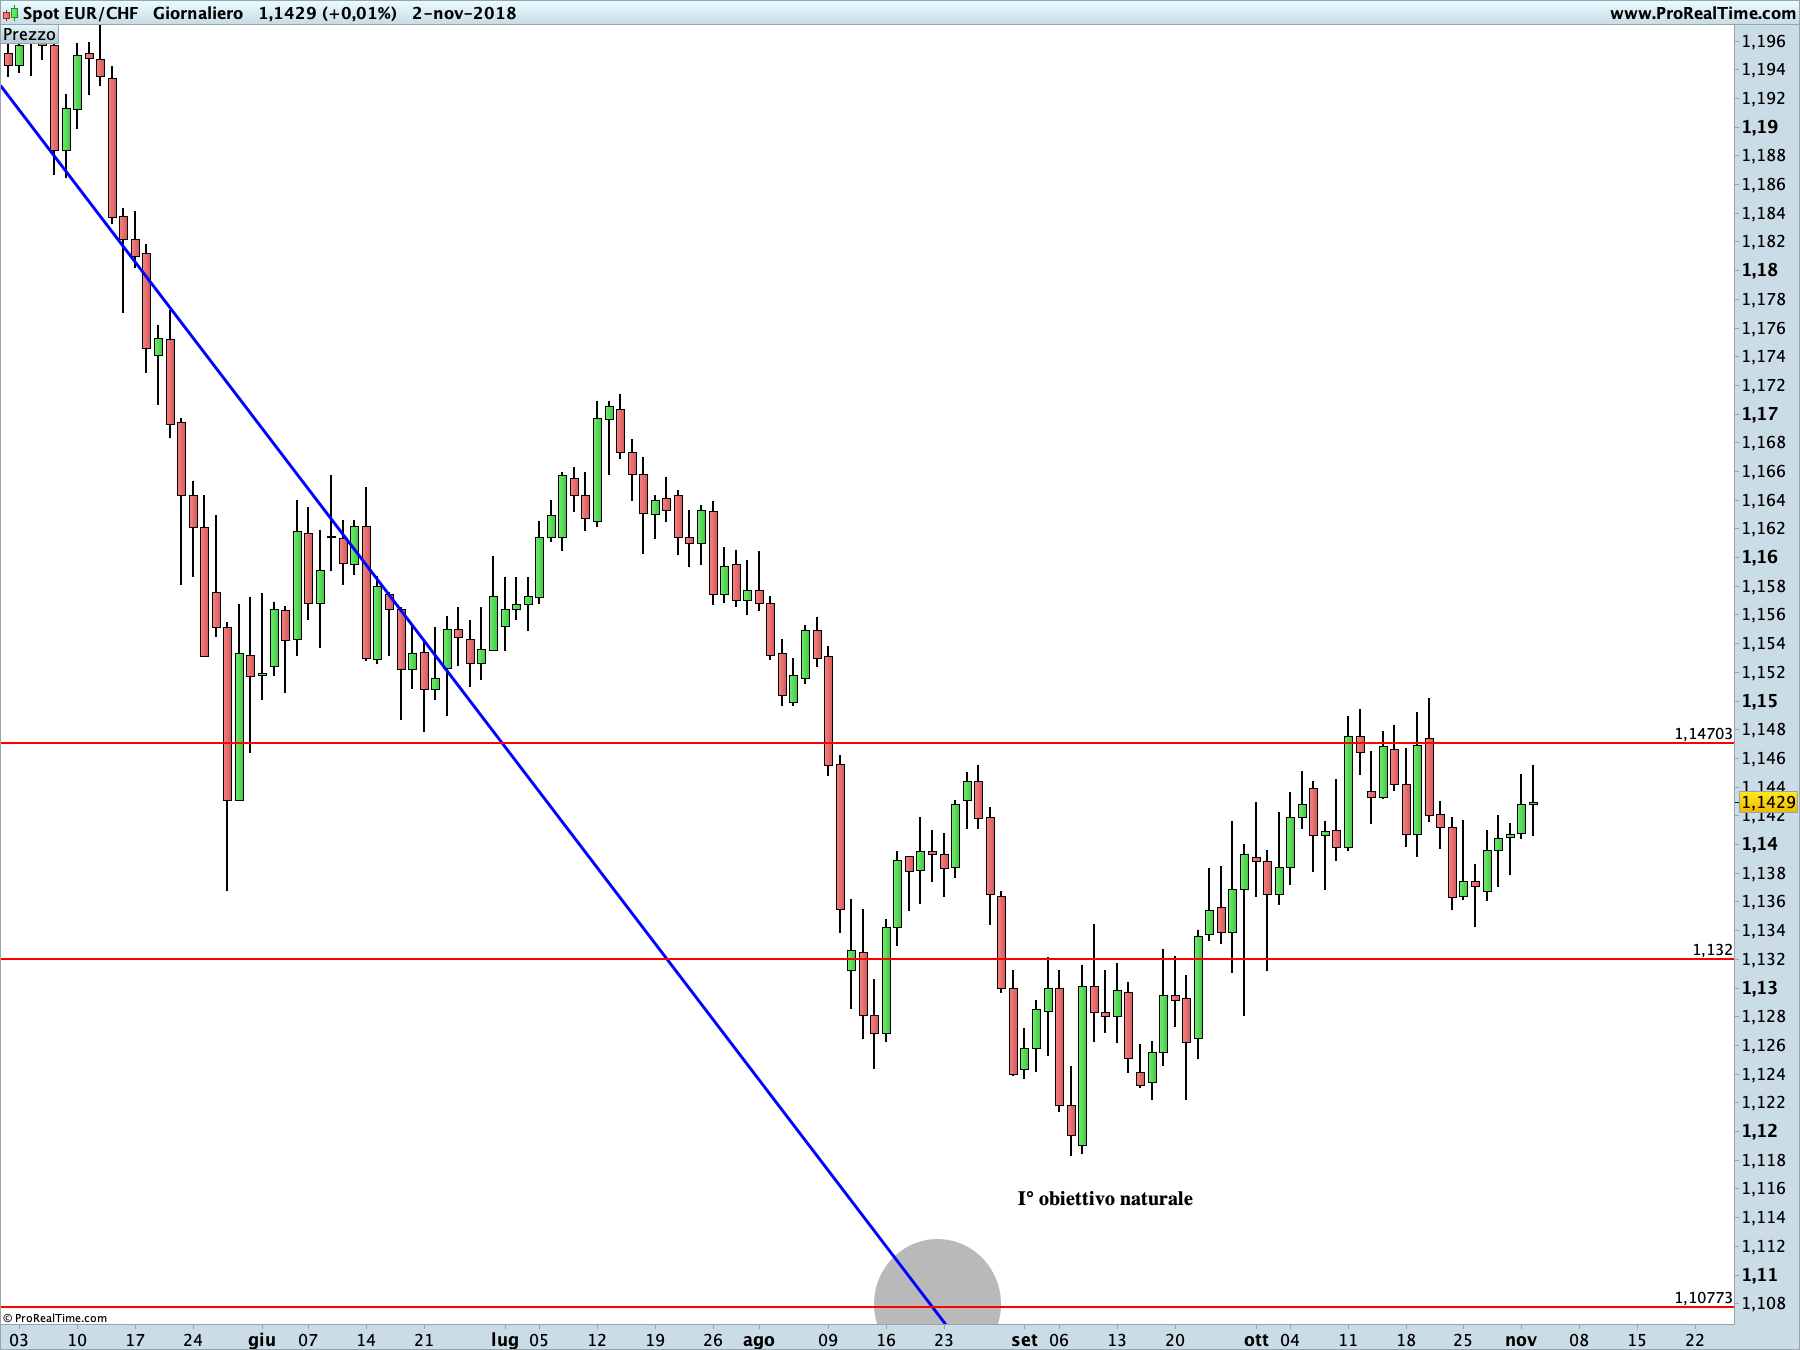Click the 1,14703 resistance level label

click(x=1703, y=734)
